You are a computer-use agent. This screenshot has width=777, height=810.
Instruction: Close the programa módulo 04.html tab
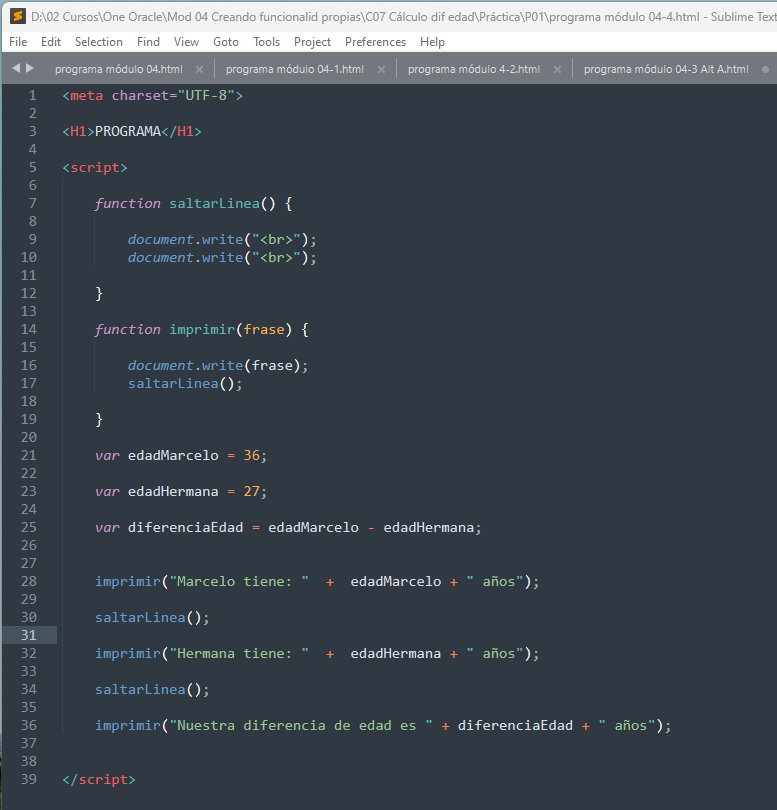(x=199, y=69)
